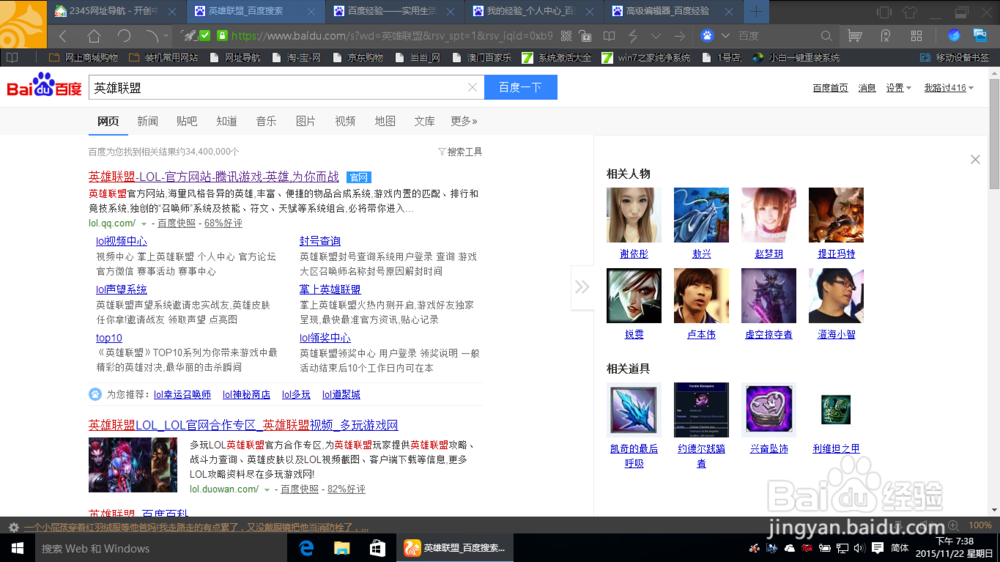Select the 视频 search category
This screenshot has width=1000, height=562.
(x=345, y=121)
